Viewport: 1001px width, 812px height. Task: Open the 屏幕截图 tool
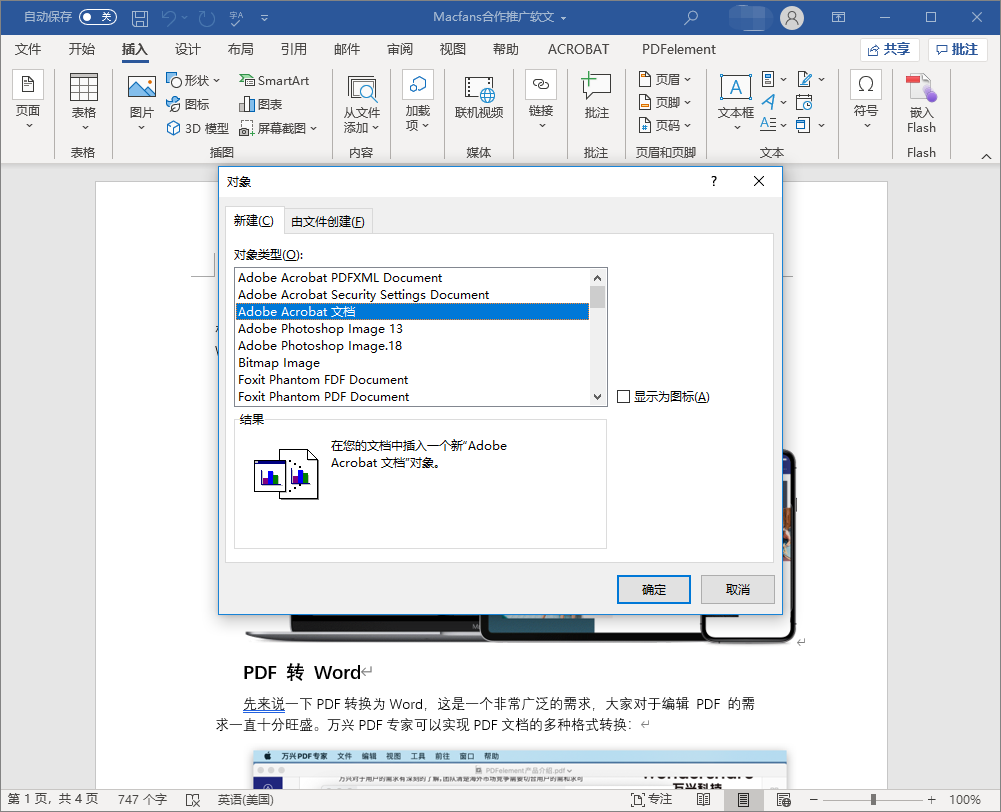(x=278, y=130)
